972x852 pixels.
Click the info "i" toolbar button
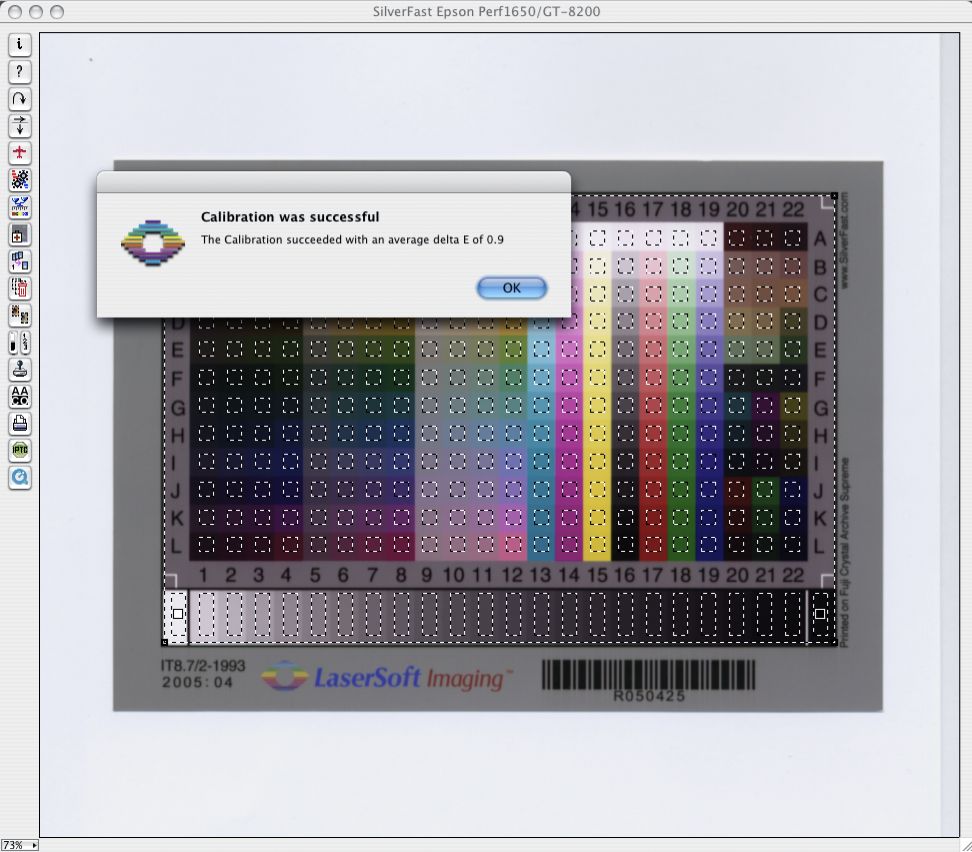click(x=19, y=45)
